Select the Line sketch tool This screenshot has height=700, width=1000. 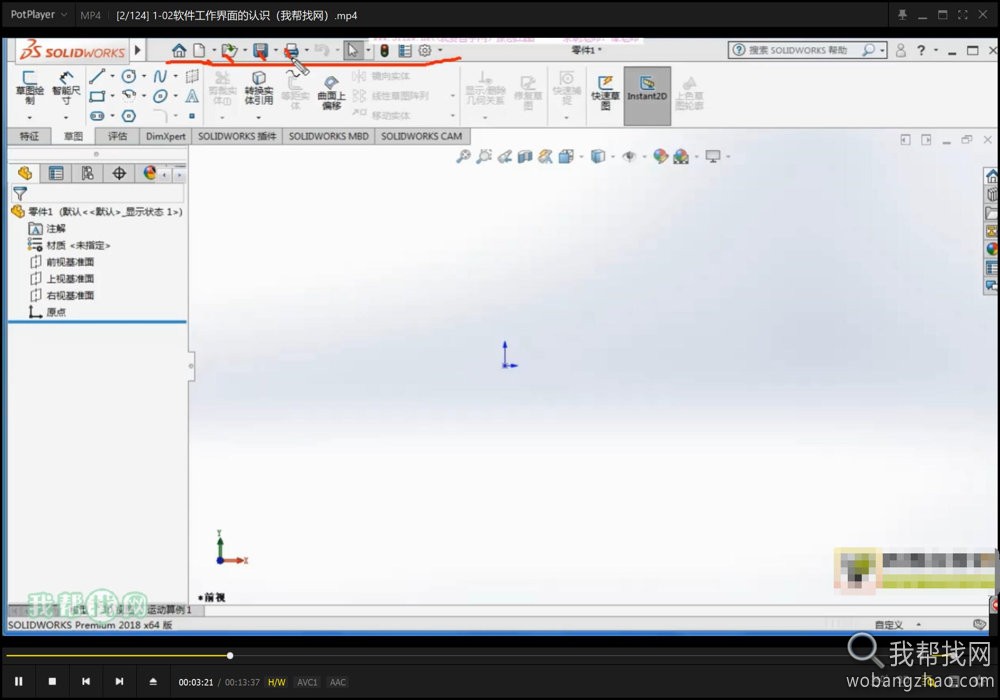(x=97, y=77)
